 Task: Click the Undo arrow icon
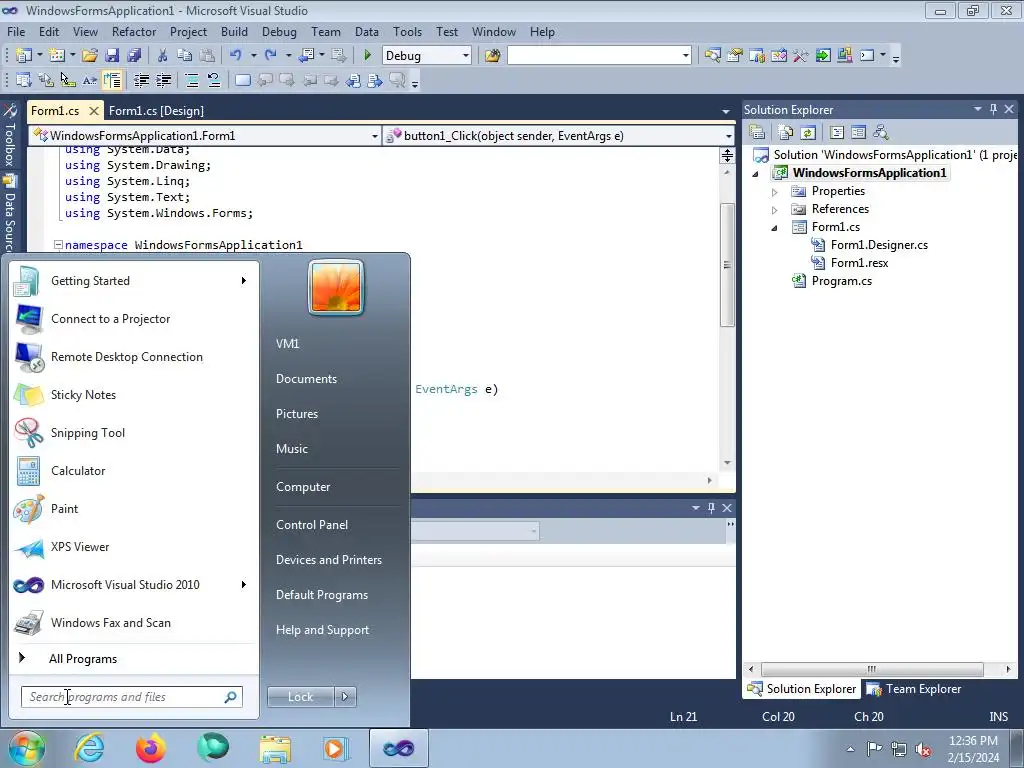[x=236, y=56]
